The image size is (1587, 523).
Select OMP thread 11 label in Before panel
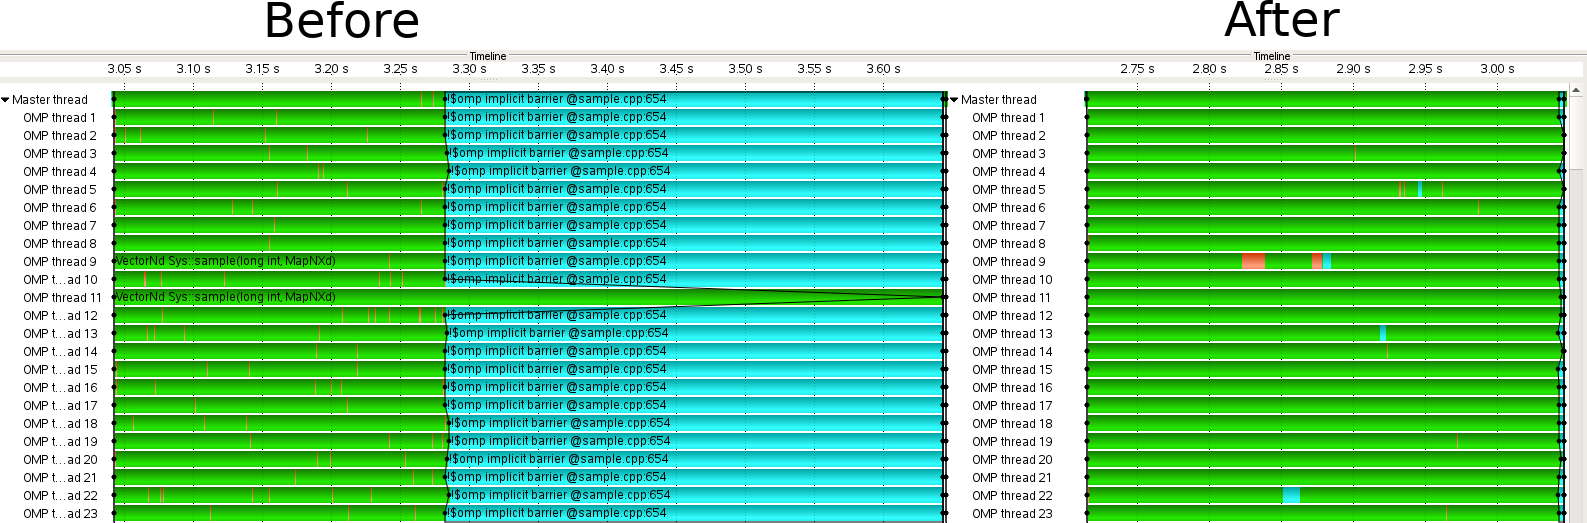[x=62, y=298]
